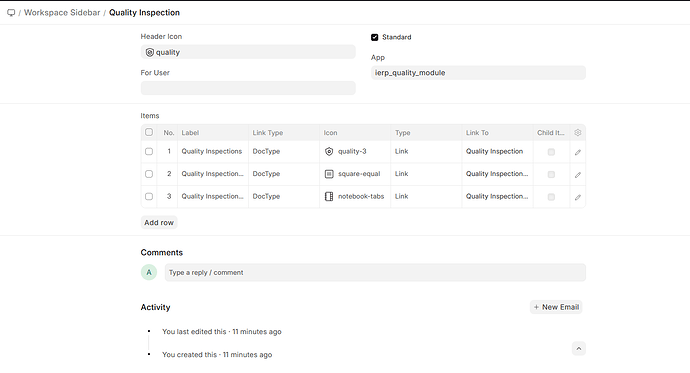690x373 pixels.
Task: Click row 1 Link Type DocType cell
Action: click(284, 151)
